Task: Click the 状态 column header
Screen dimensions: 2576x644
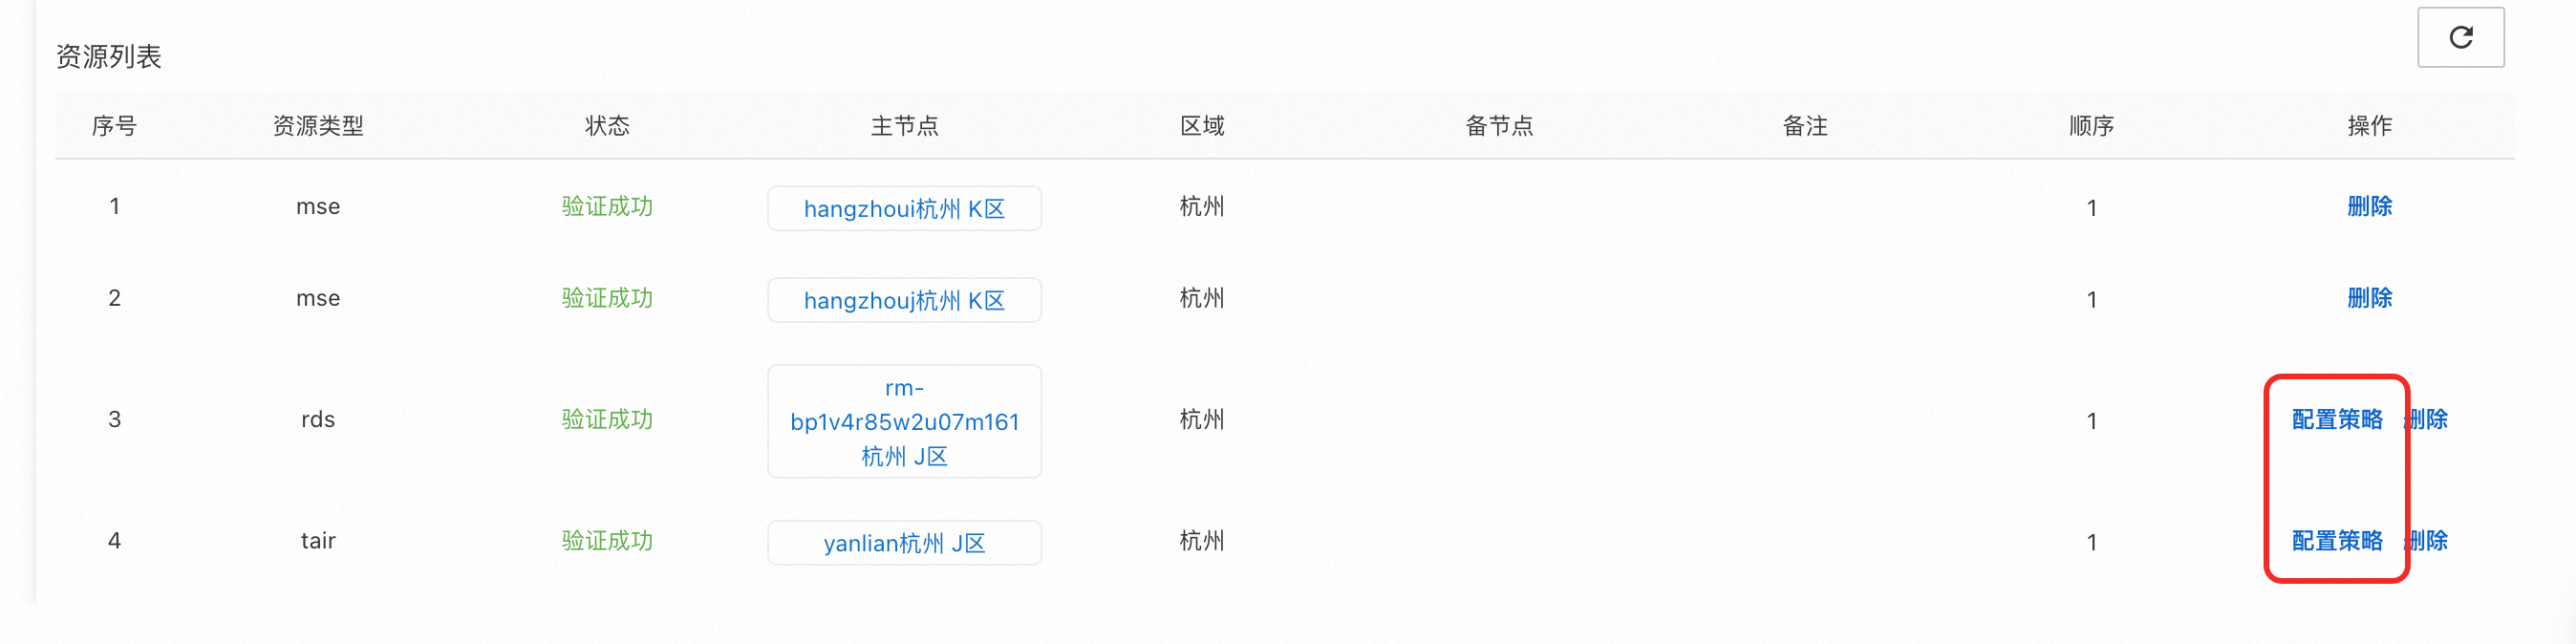Action: [x=607, y=126]
